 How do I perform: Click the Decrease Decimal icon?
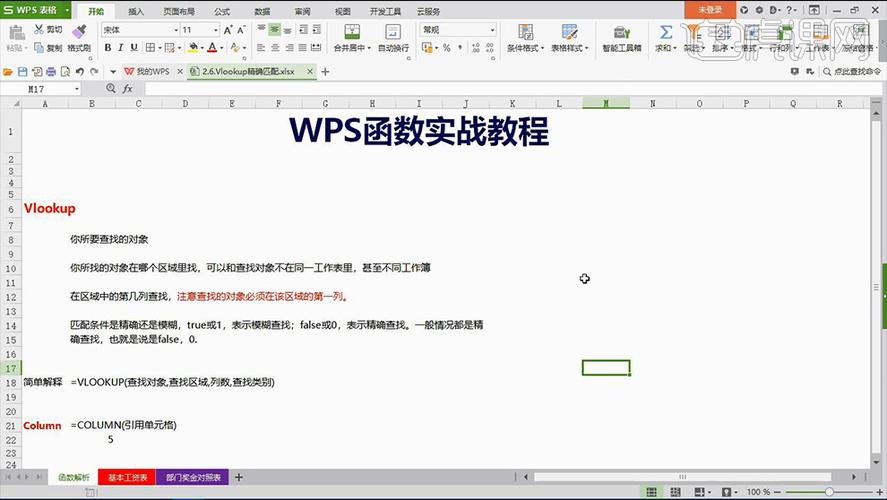coord(490,48)
